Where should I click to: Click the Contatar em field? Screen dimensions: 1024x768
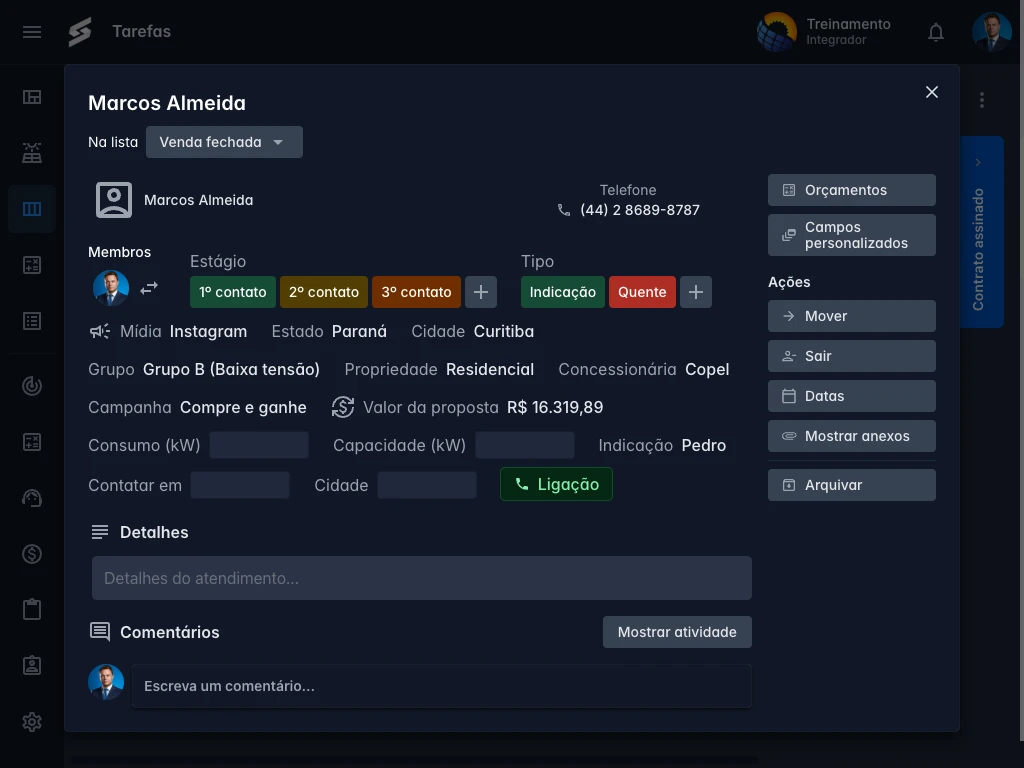(x=240, y=485)
